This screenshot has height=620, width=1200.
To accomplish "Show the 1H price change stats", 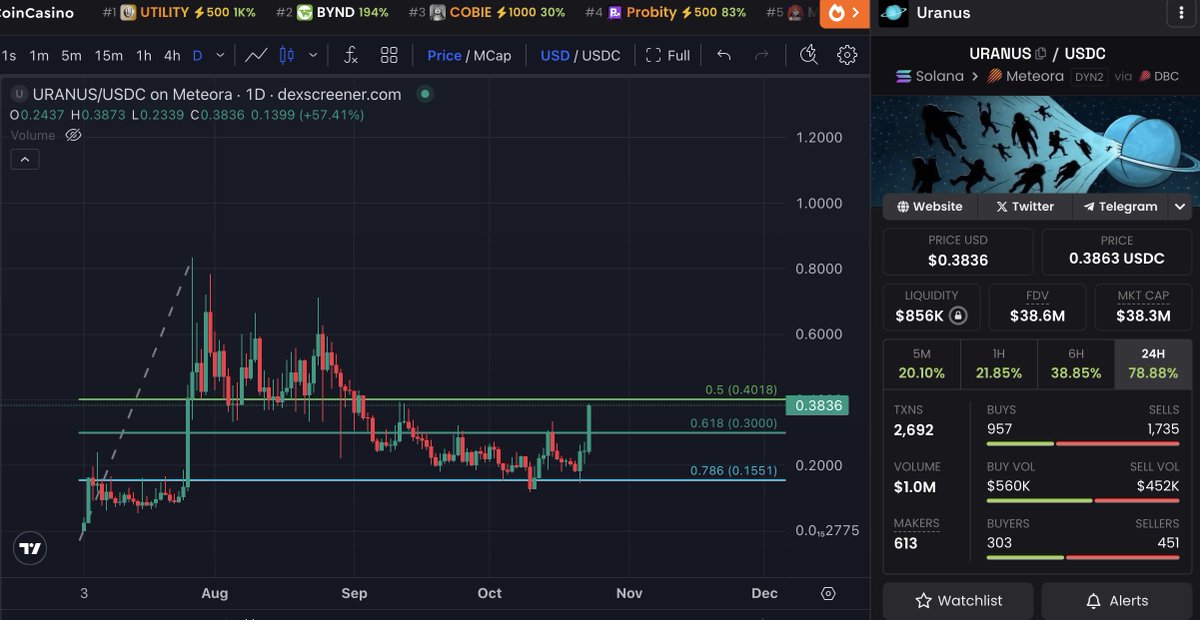I will [x=999, y=364].
